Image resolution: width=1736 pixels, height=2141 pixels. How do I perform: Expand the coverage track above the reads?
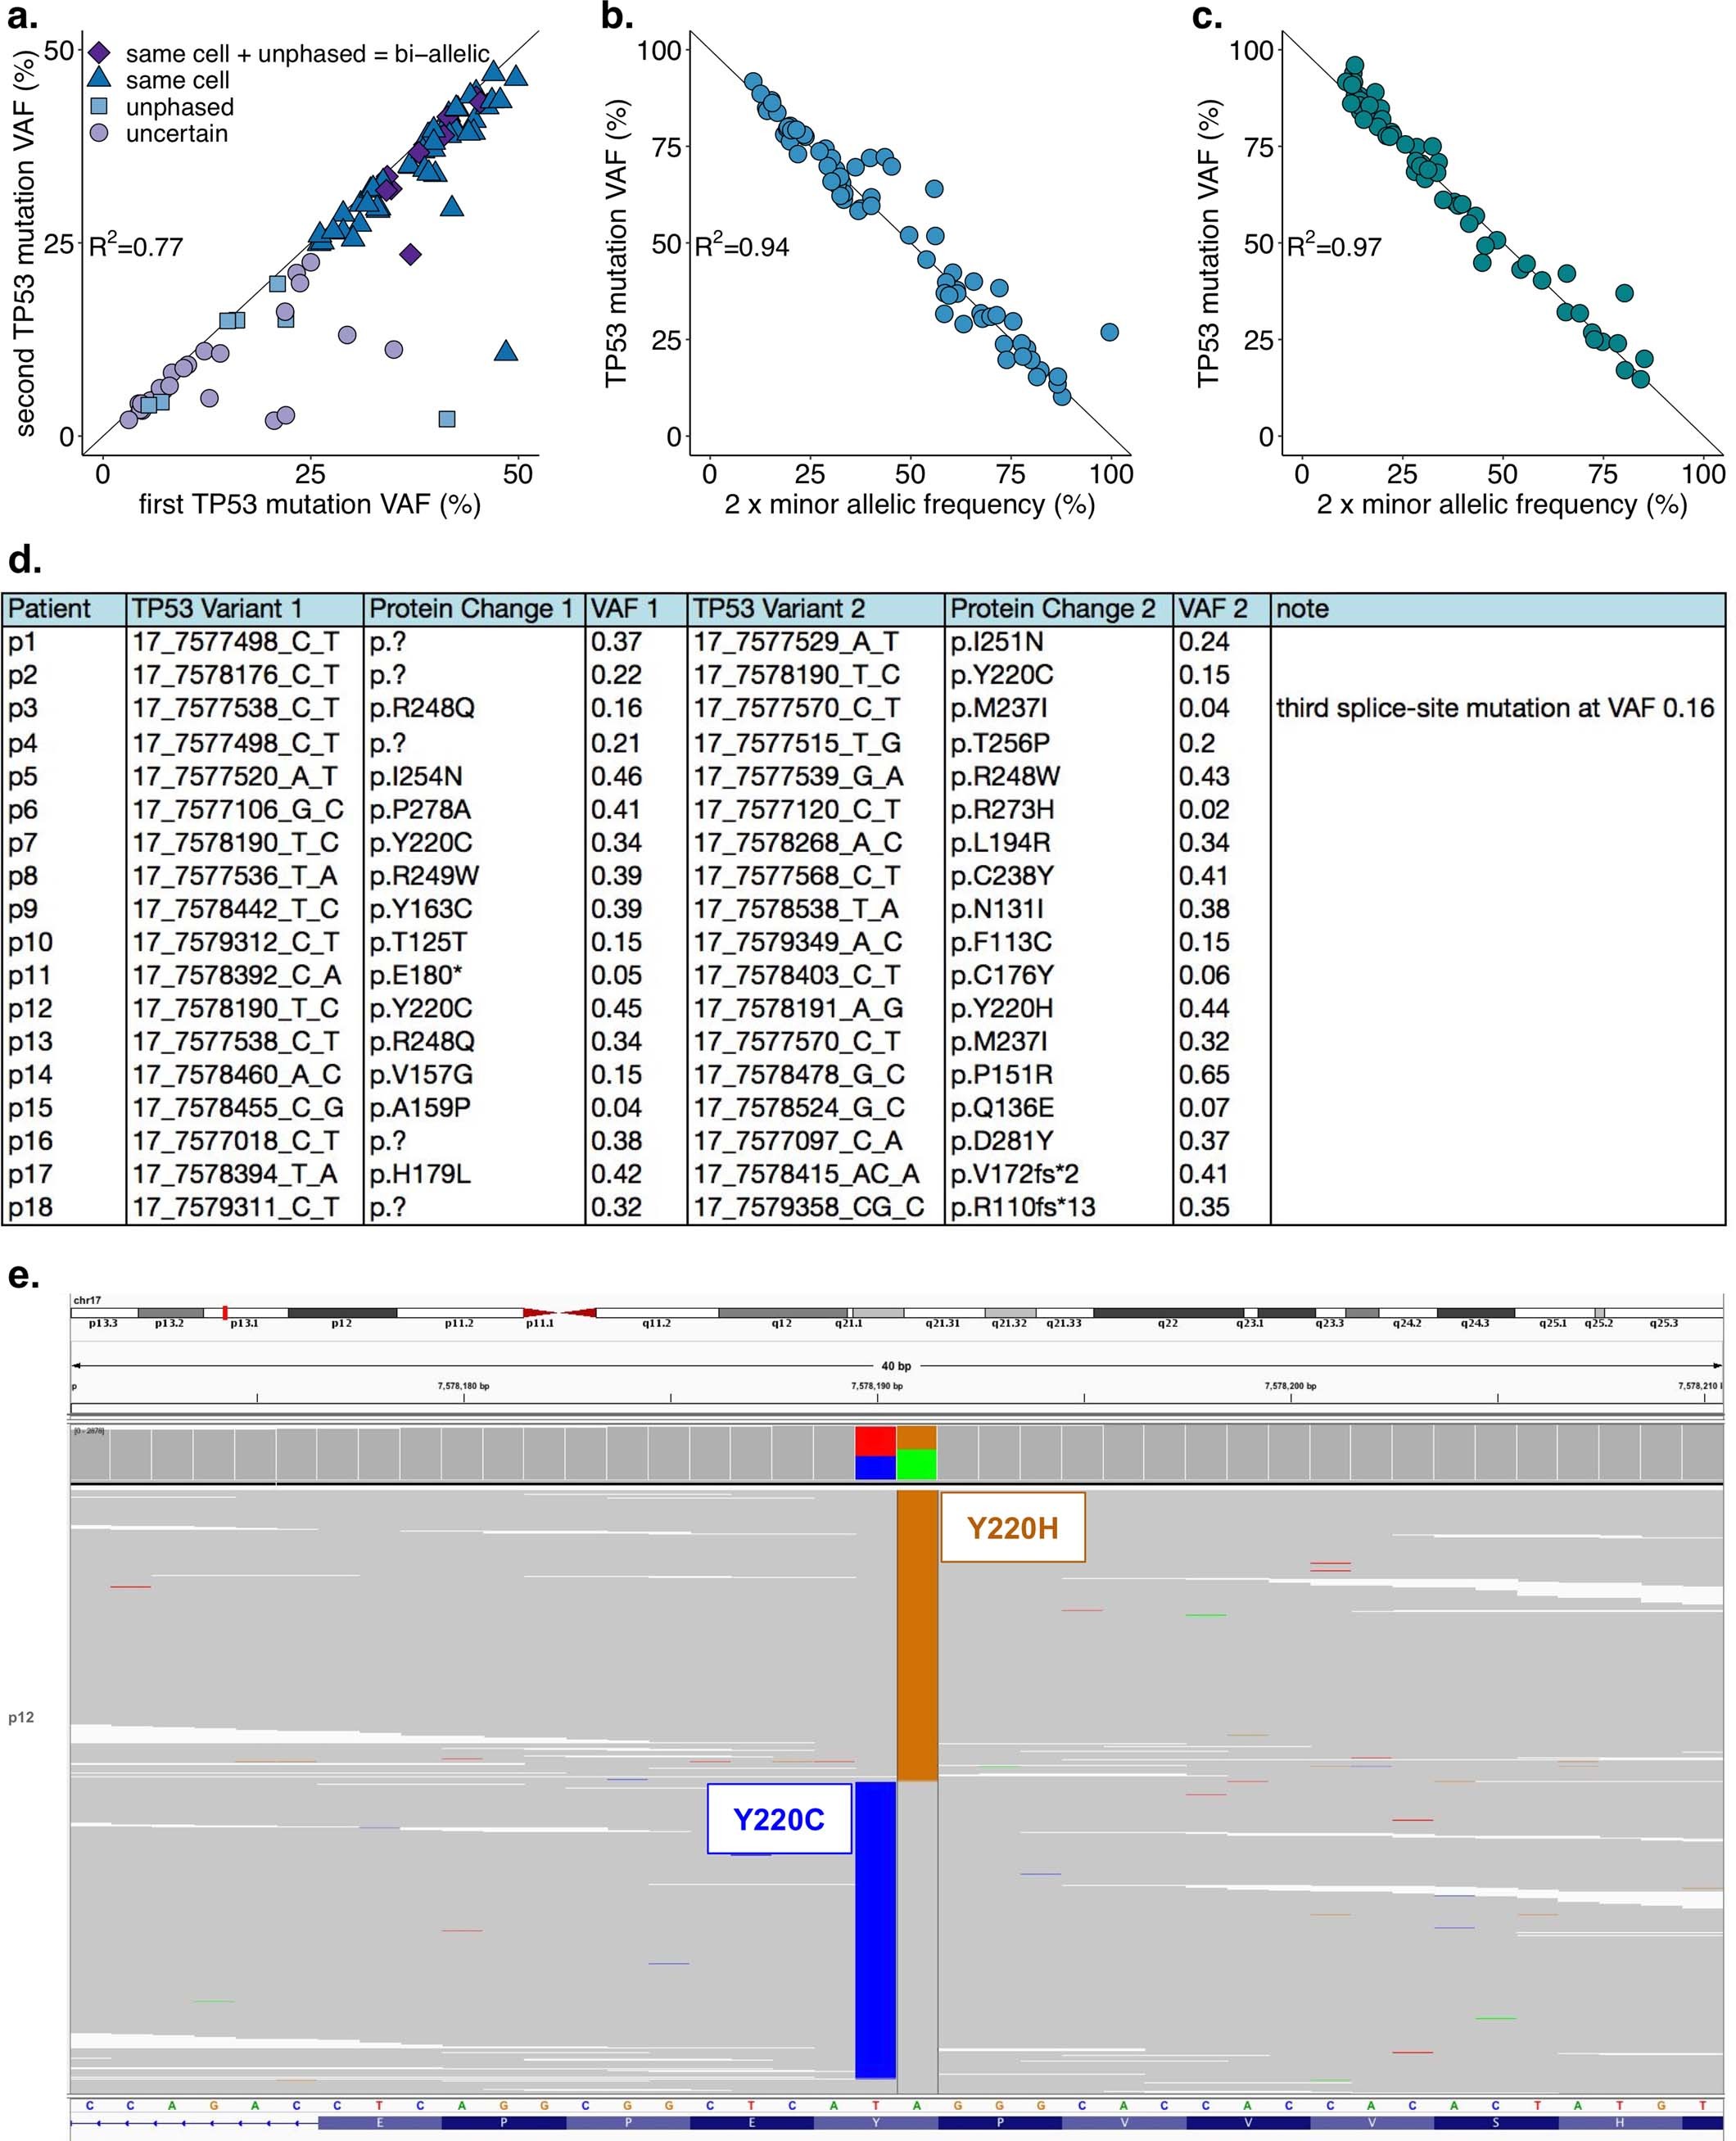pyautogui.click(x=400, y=1455)
